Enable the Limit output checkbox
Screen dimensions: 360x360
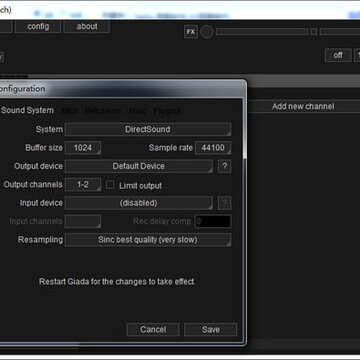click(x=110, y=185)
